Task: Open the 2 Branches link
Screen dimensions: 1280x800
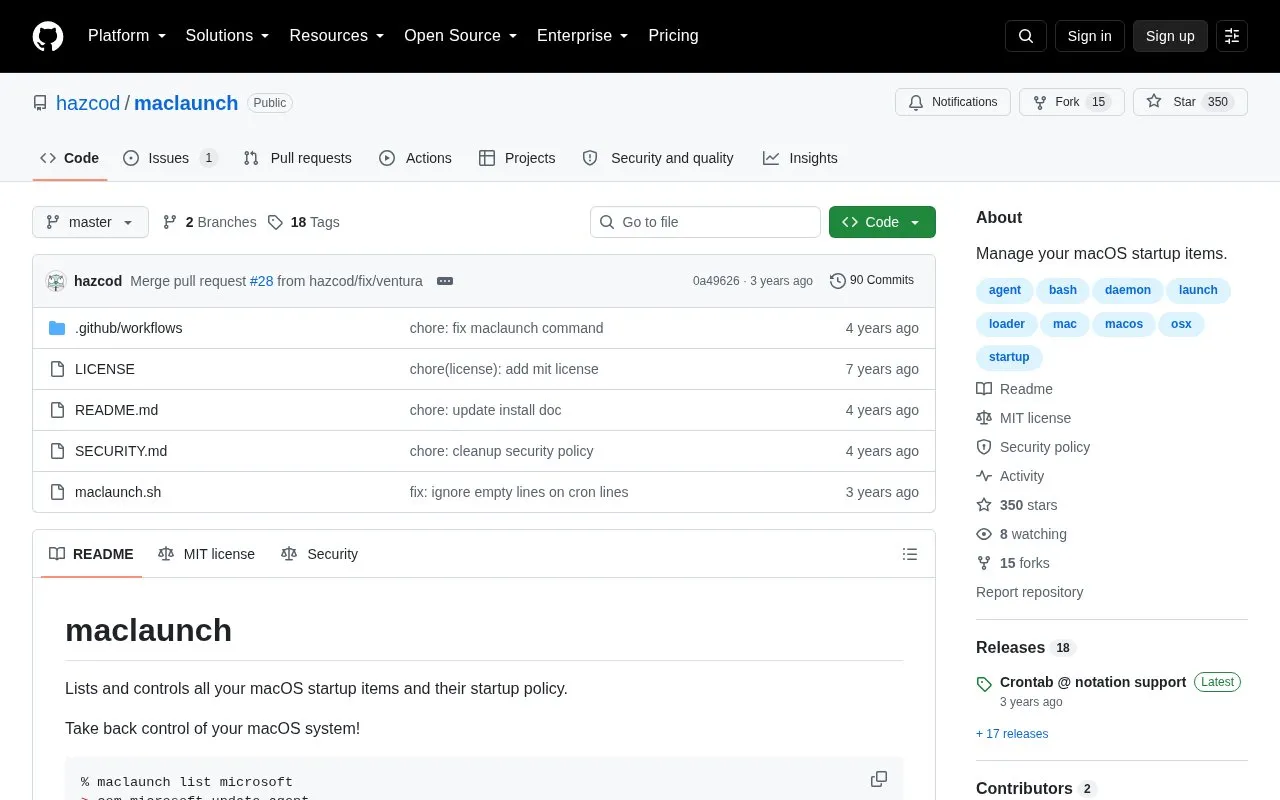Action: click(209, 222)
